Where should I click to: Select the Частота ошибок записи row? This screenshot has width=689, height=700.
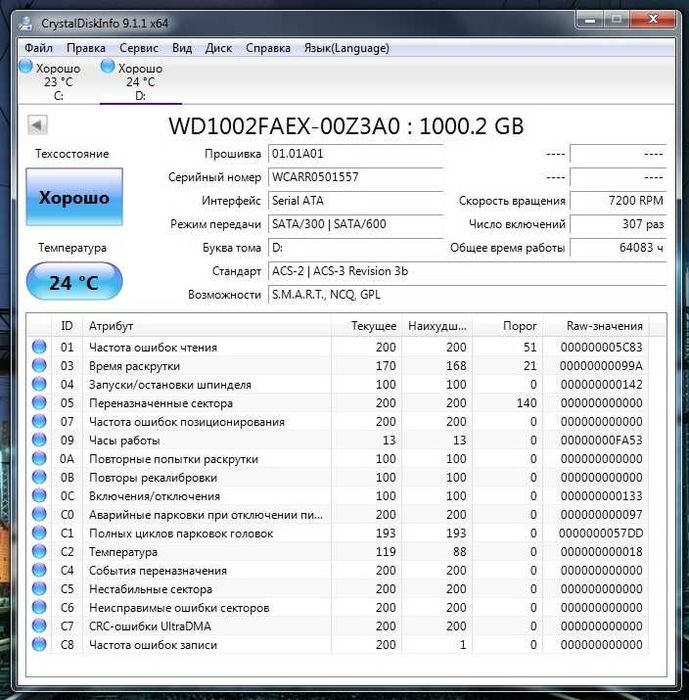(338, 645)
